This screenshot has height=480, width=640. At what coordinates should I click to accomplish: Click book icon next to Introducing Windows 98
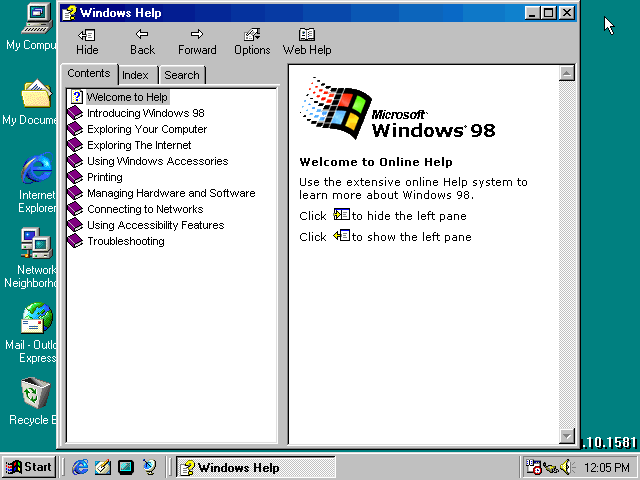point(75,113)
